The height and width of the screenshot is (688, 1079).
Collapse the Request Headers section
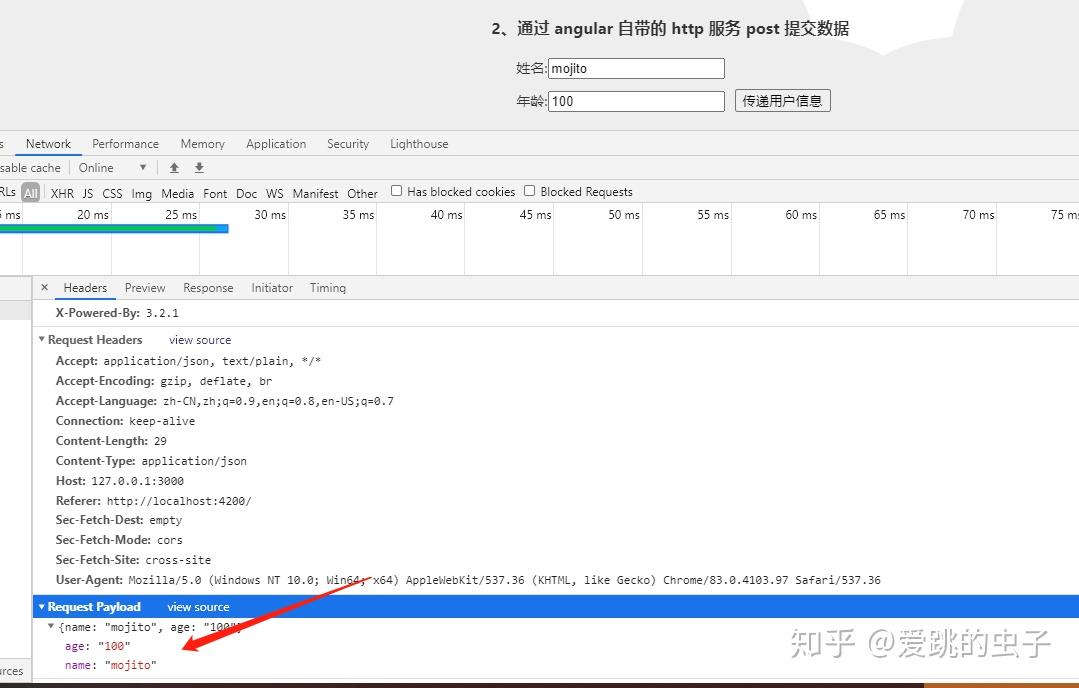coord(42,340)
